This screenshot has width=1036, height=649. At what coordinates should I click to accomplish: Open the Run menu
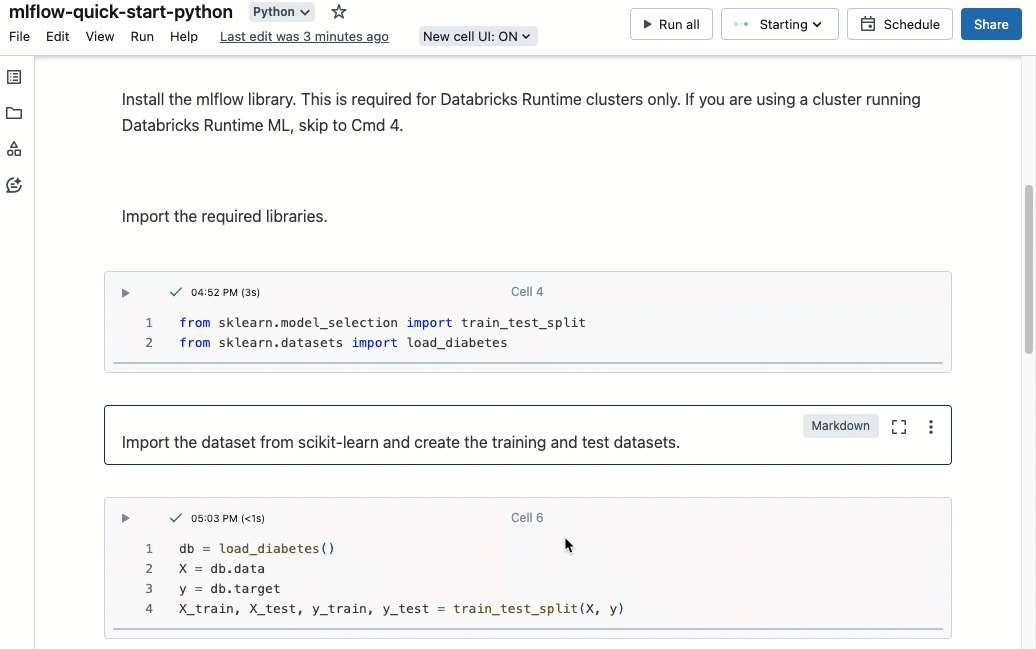(142, 36)
